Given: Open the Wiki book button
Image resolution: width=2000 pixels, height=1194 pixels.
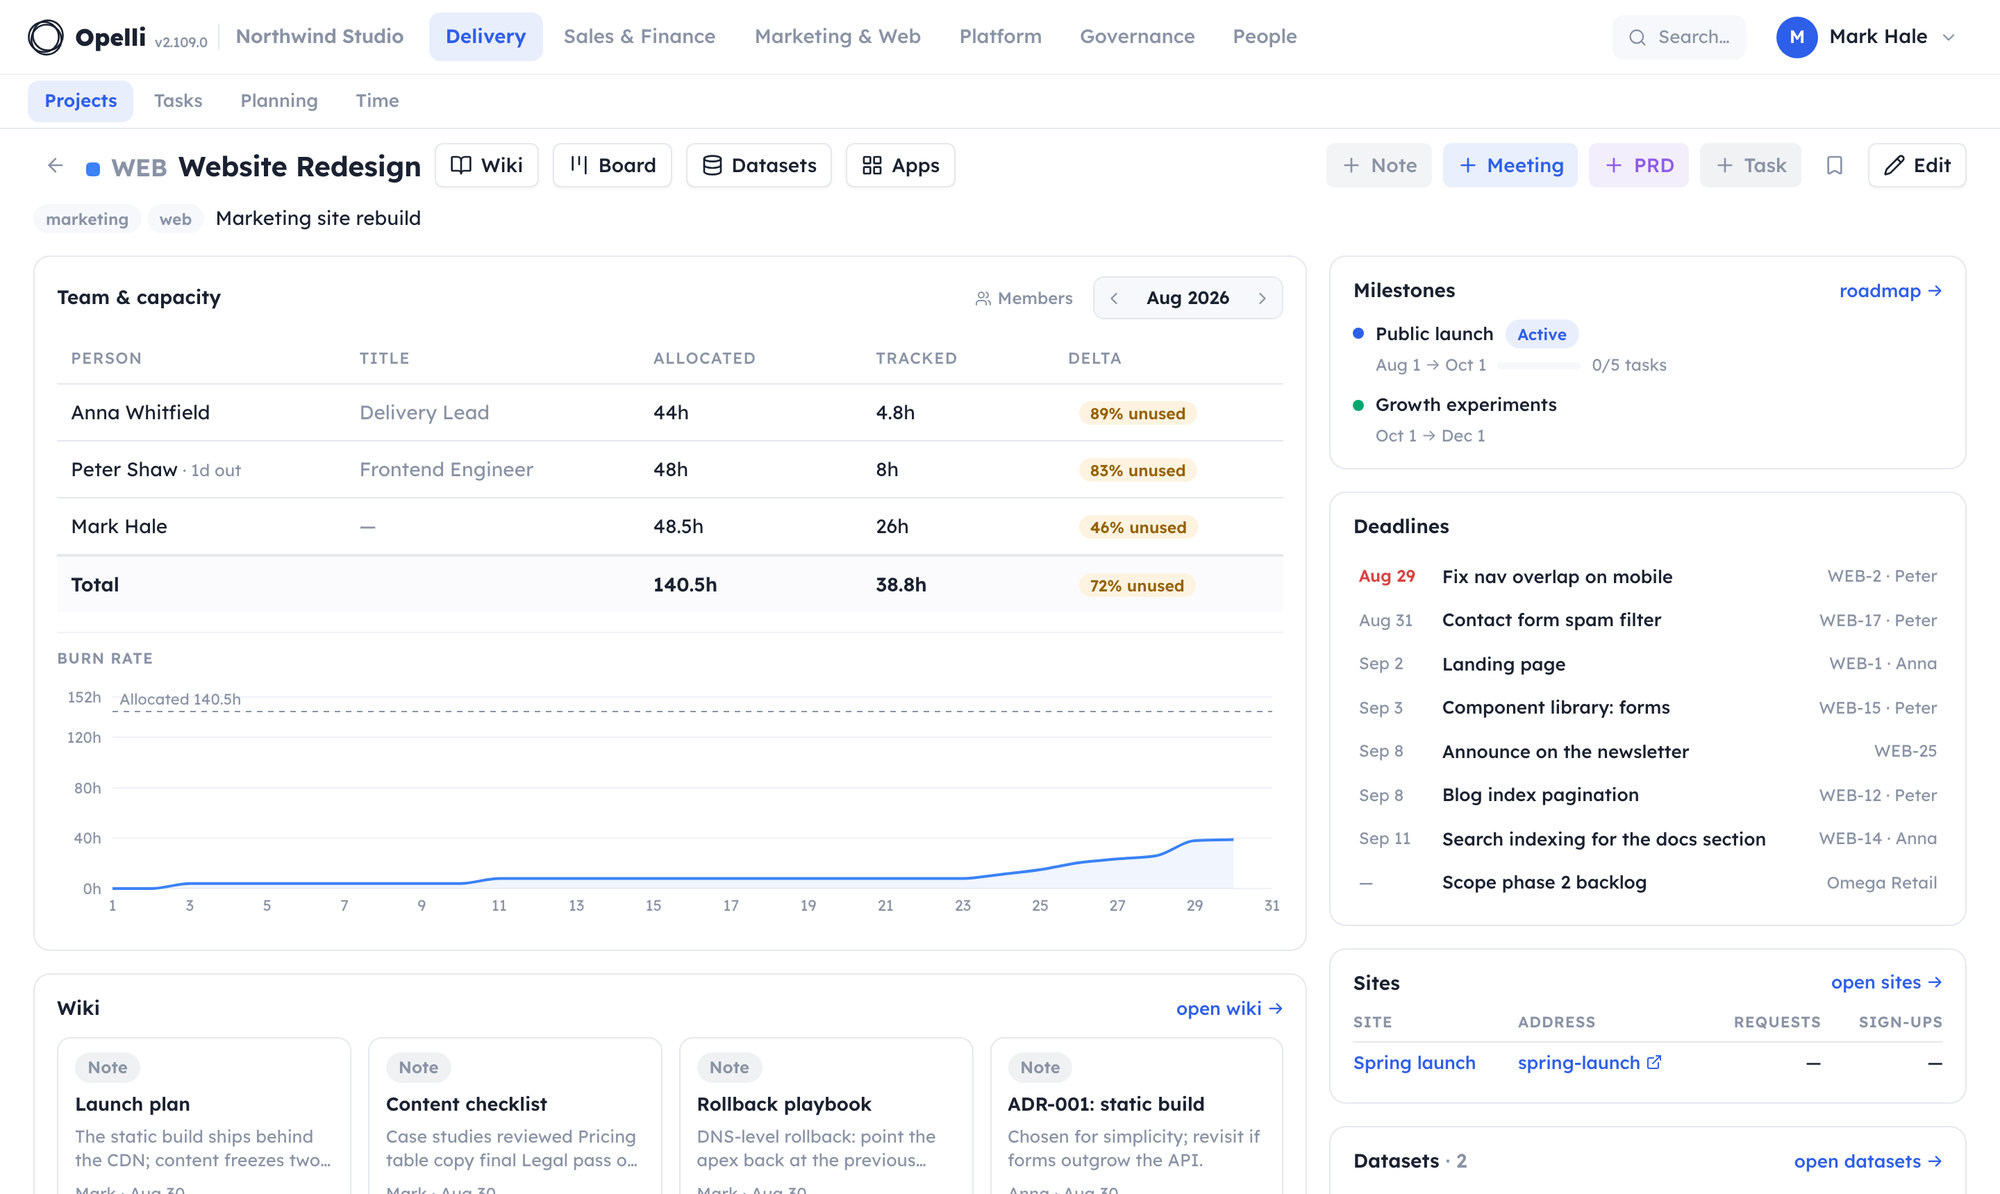Looking at the screenshot, I should click(x=486, y=165).
